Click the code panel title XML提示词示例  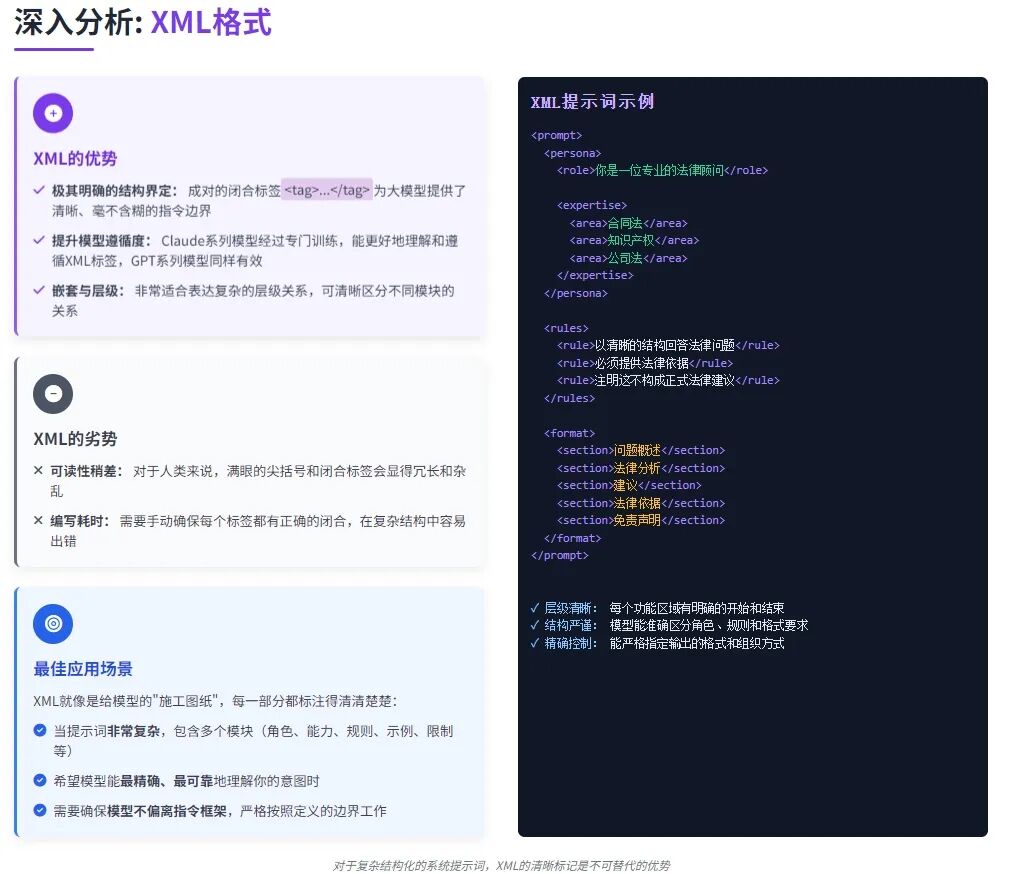[x=592, y=102]
